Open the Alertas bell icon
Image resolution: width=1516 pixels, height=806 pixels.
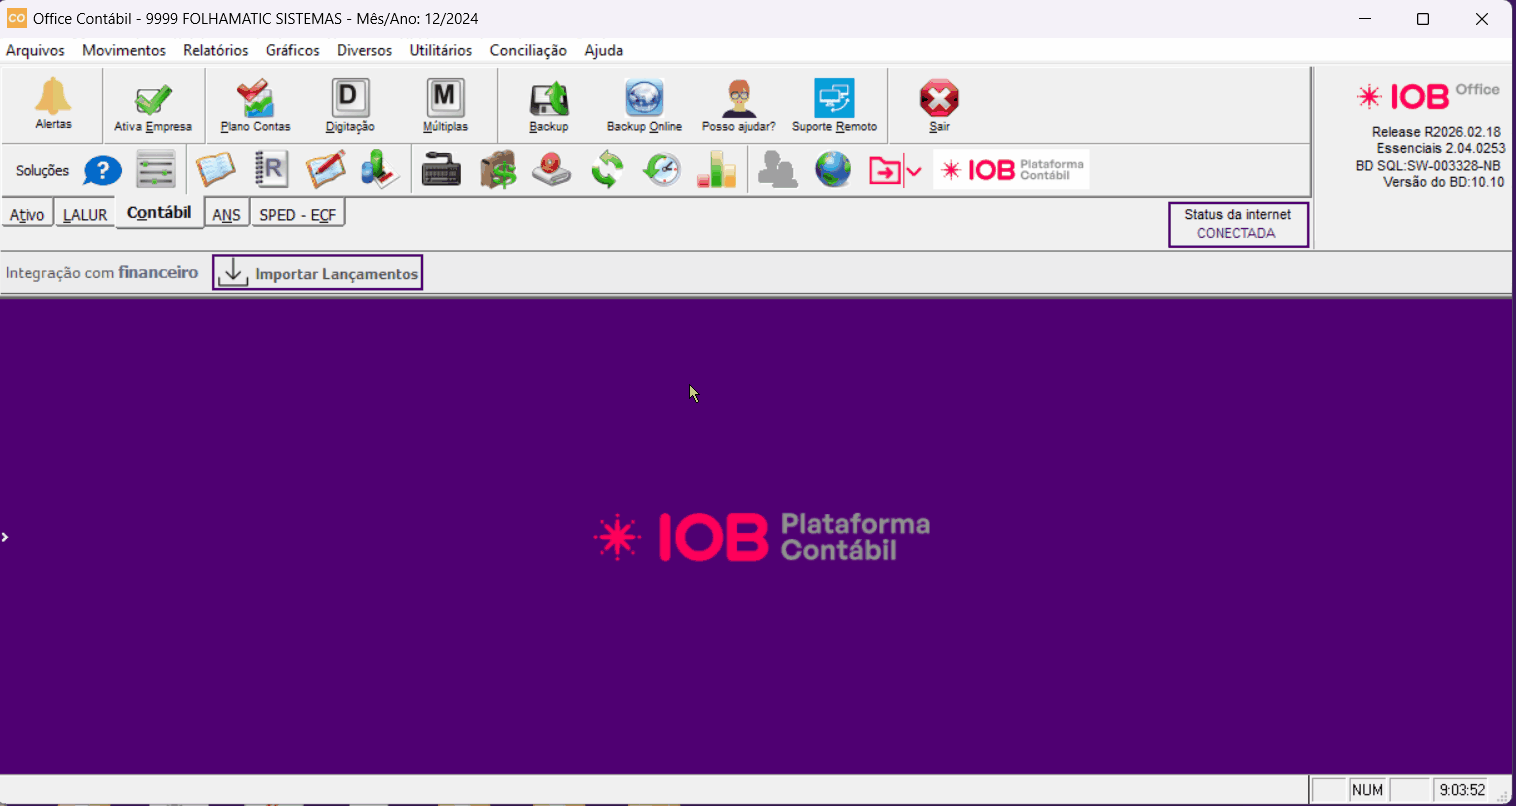pos(53,103)
